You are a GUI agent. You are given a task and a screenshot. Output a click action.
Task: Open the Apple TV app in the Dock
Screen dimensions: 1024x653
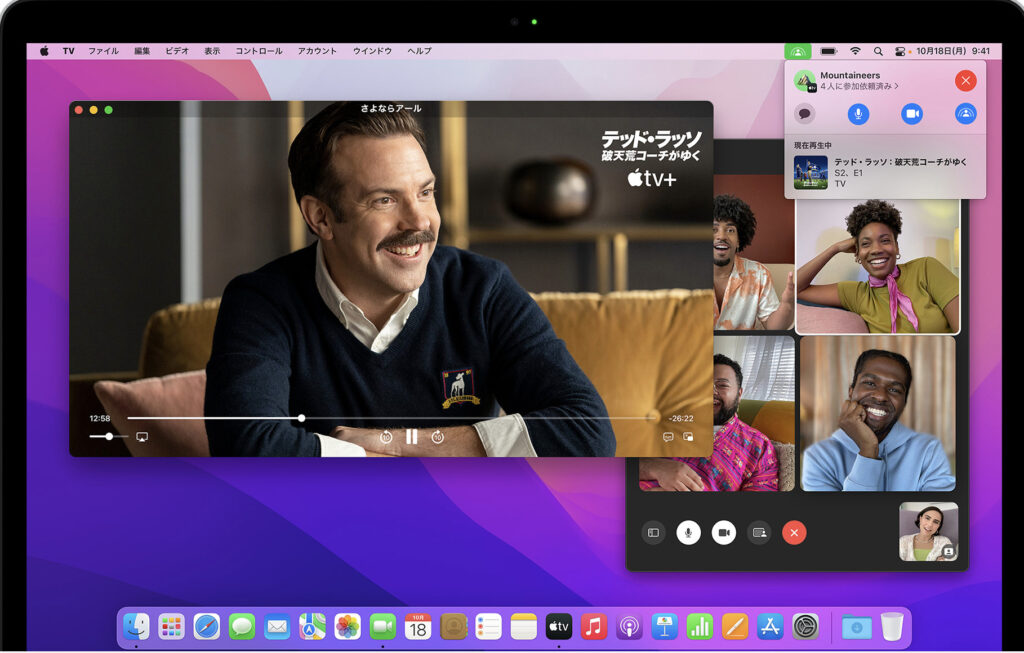tap(559, 627)
